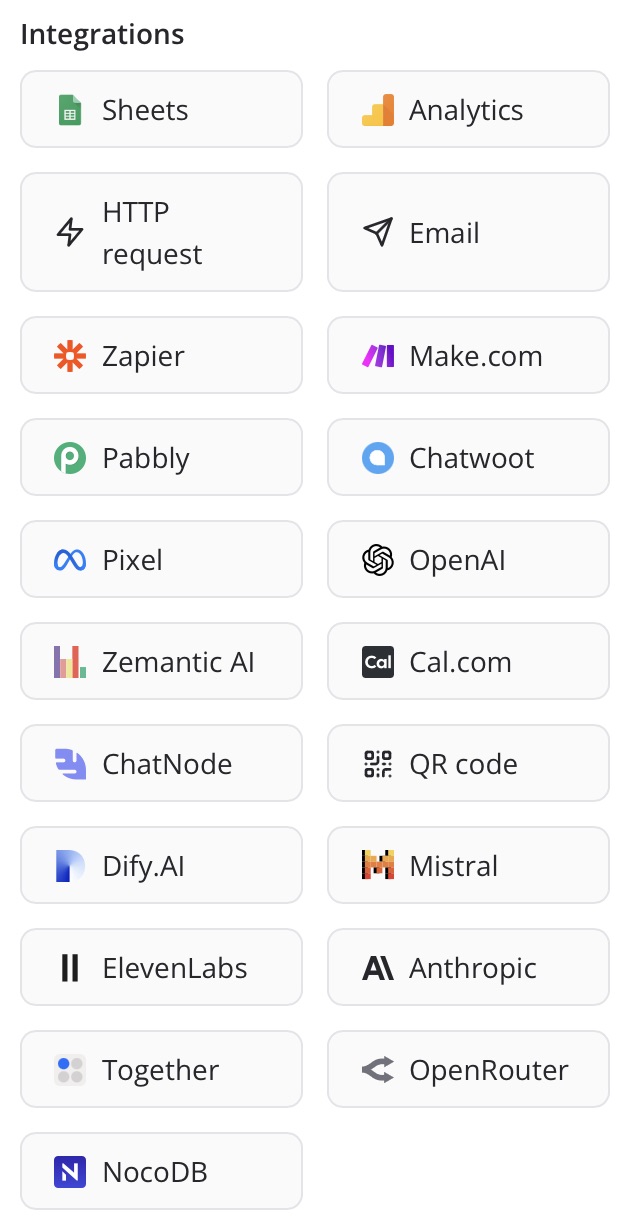Click the Analytics bar chart icon
The height and width of the screenshot is (1232, 632).
click(x=377, y=110)
